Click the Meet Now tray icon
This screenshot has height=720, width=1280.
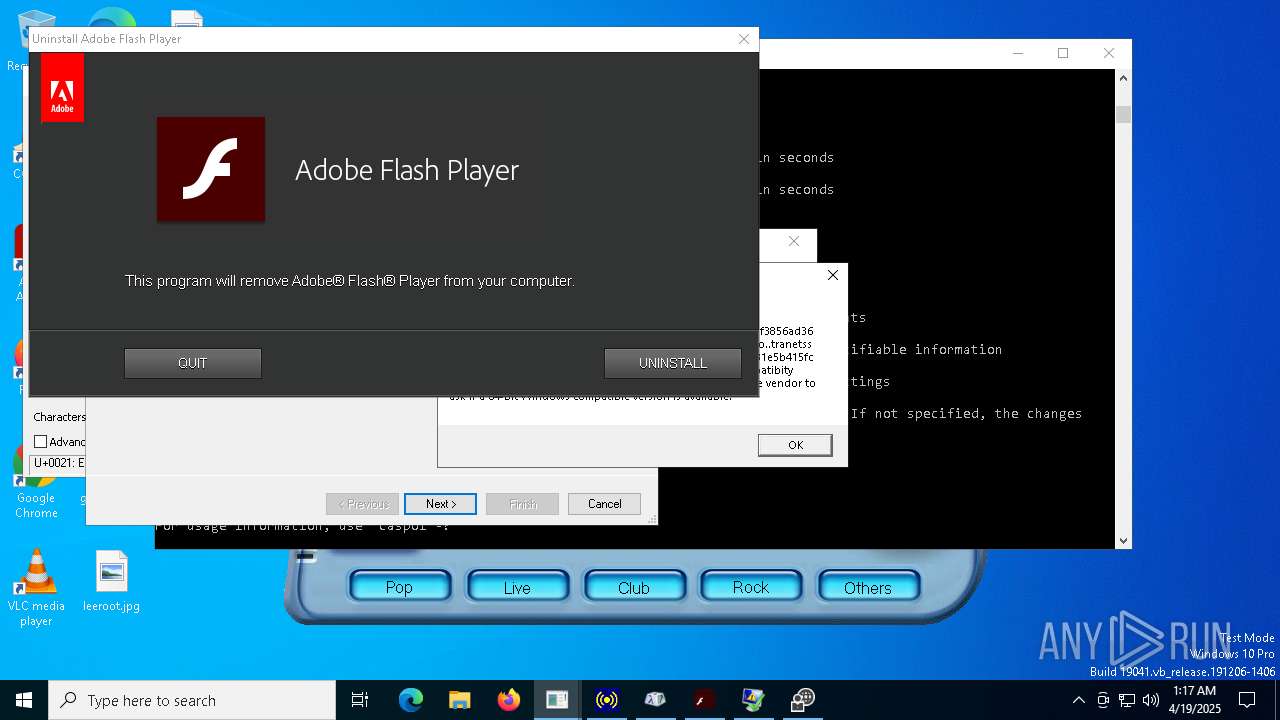pos(1102,700)
